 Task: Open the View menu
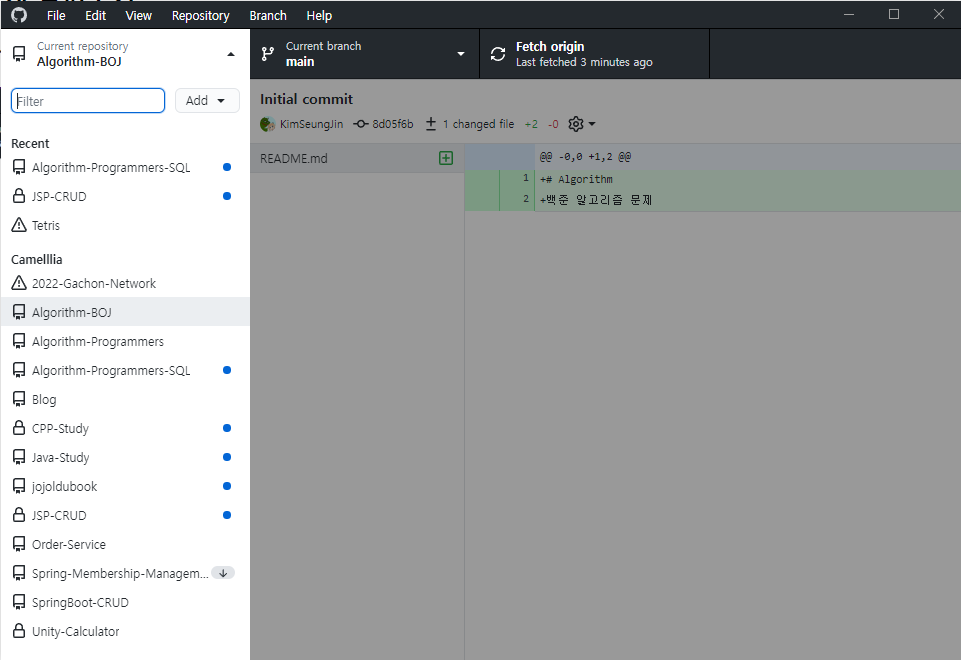pos(139,15)
